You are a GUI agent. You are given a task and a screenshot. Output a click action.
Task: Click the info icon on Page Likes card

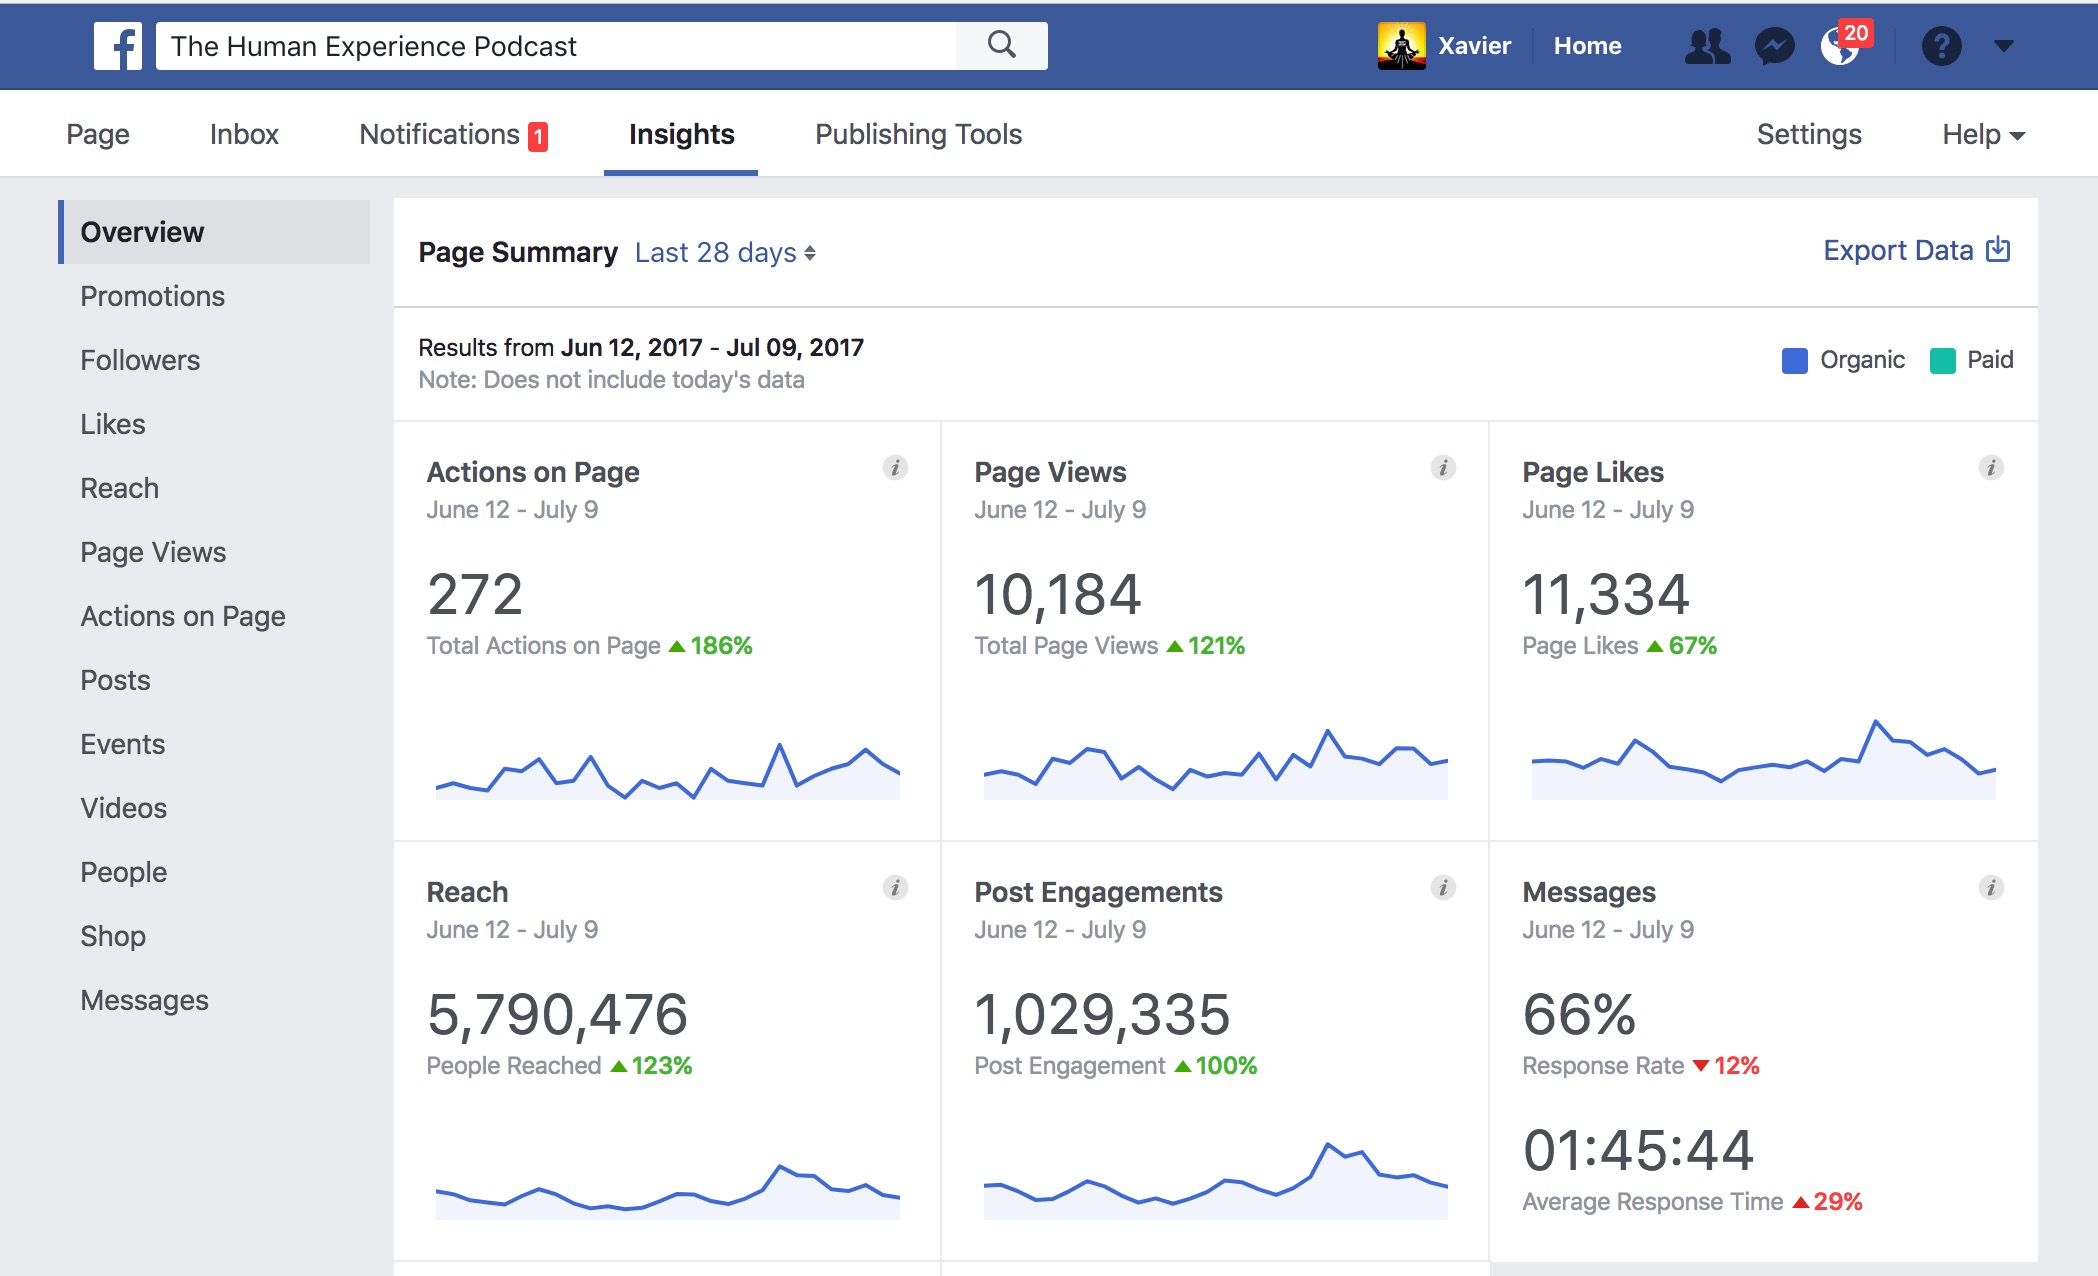click(x=1991, y=467)
